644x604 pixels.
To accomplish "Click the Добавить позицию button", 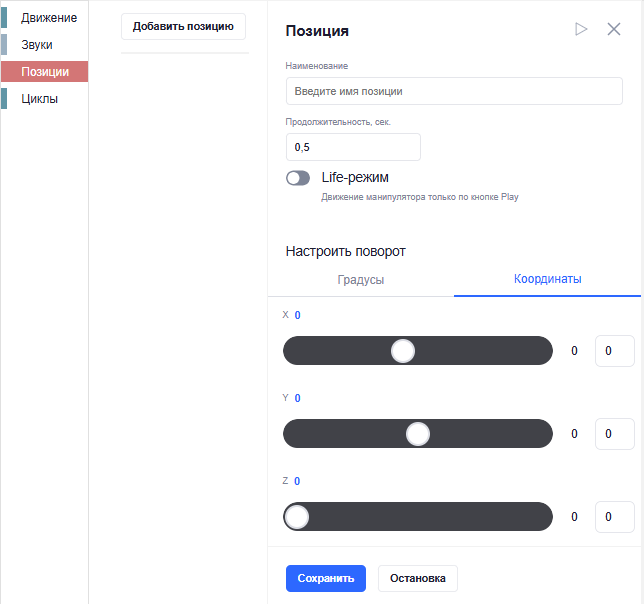I will point(183,26).
